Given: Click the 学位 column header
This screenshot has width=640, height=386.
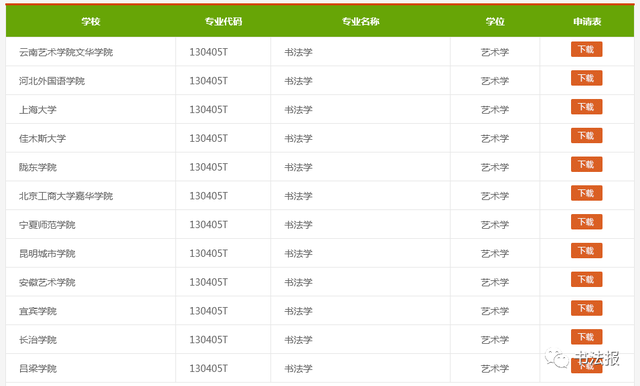Looking at the screenshot, I should click(x=495, y=21).
